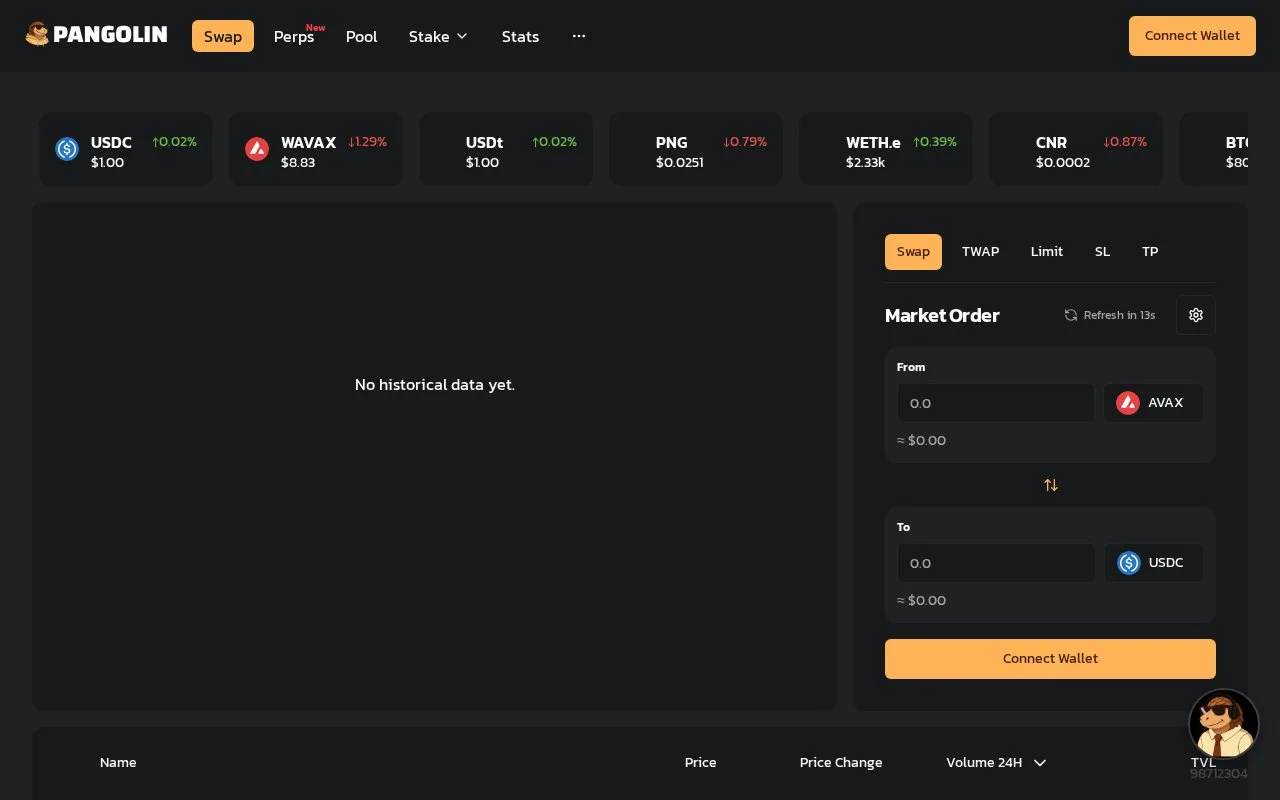Select the Swap order tab in panel

(x=913, y=252)
